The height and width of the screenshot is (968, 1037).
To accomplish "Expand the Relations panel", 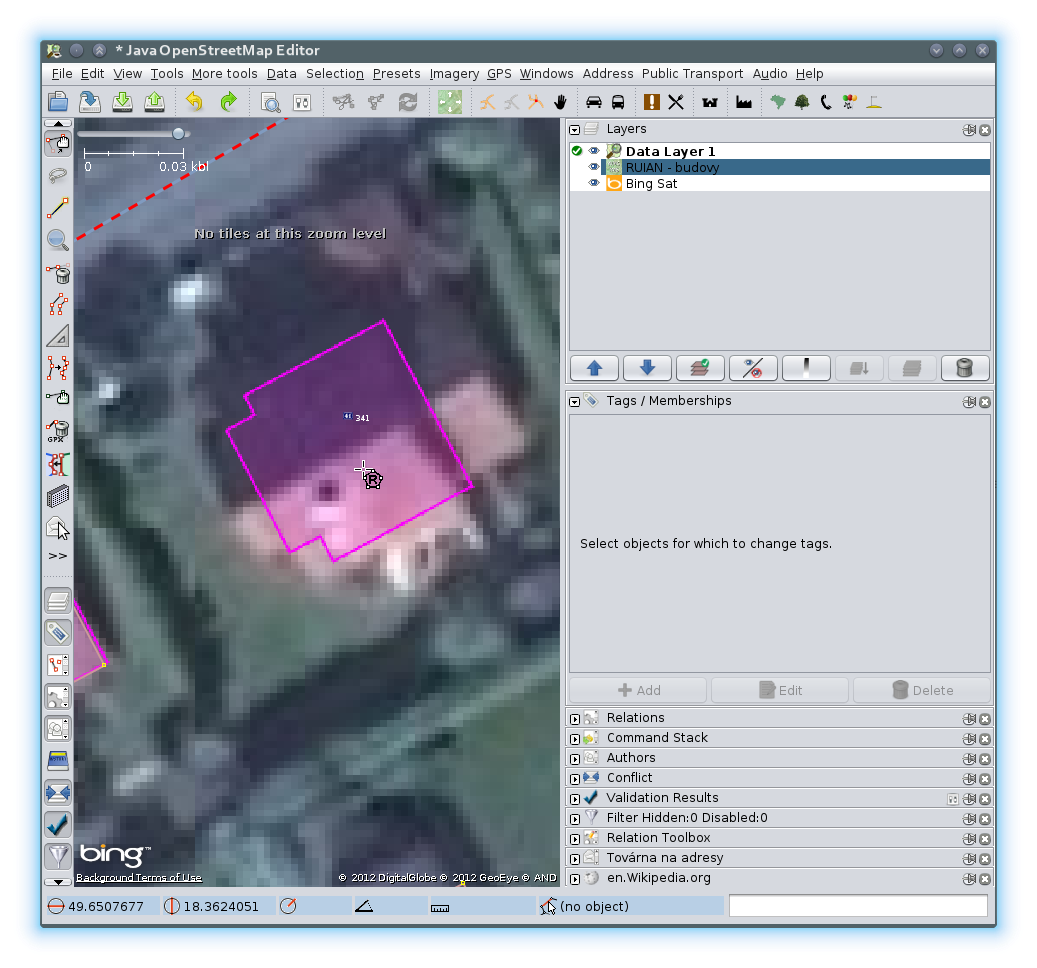I will [x=575, y=719].
